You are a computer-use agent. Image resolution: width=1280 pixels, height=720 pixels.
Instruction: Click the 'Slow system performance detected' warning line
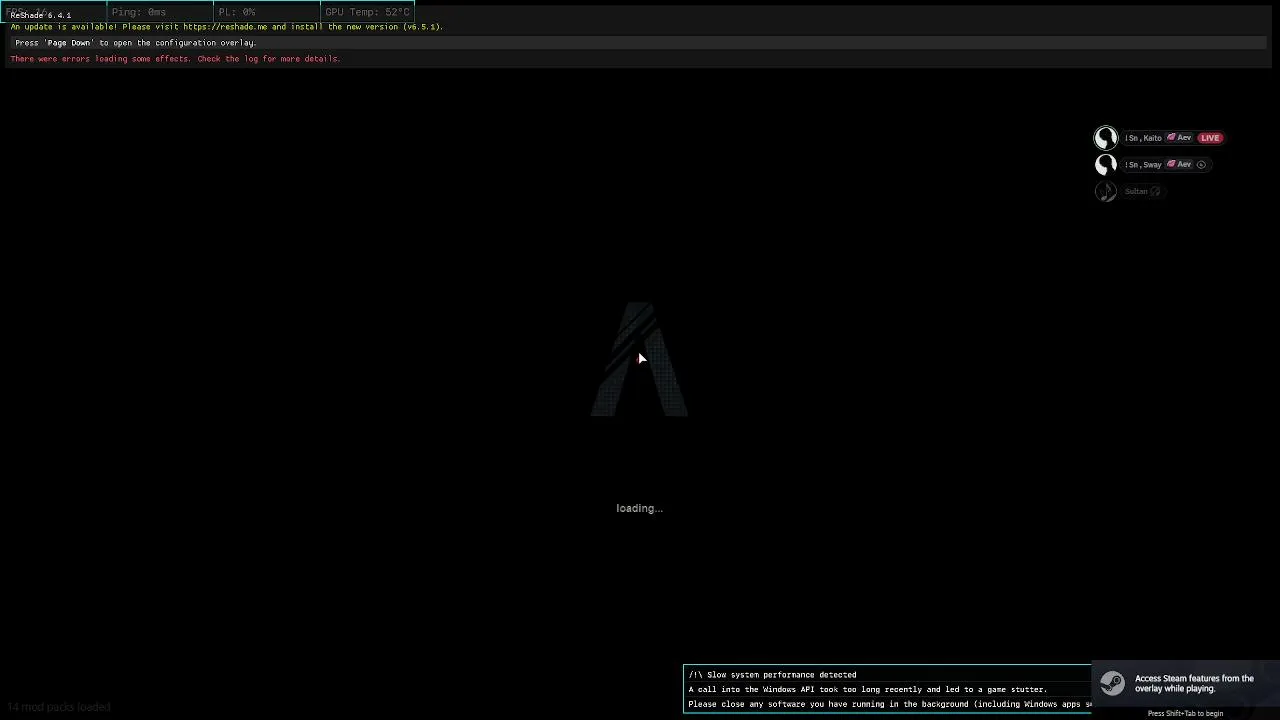pos(772,675)
